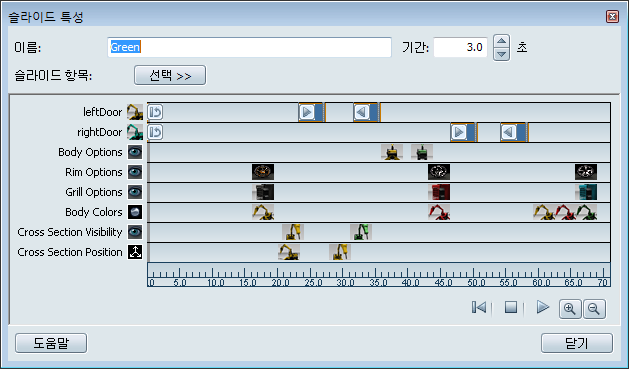630x370 pixels.
Task: Click the 이름 name field containing Green
Action: tap(250, 47)
